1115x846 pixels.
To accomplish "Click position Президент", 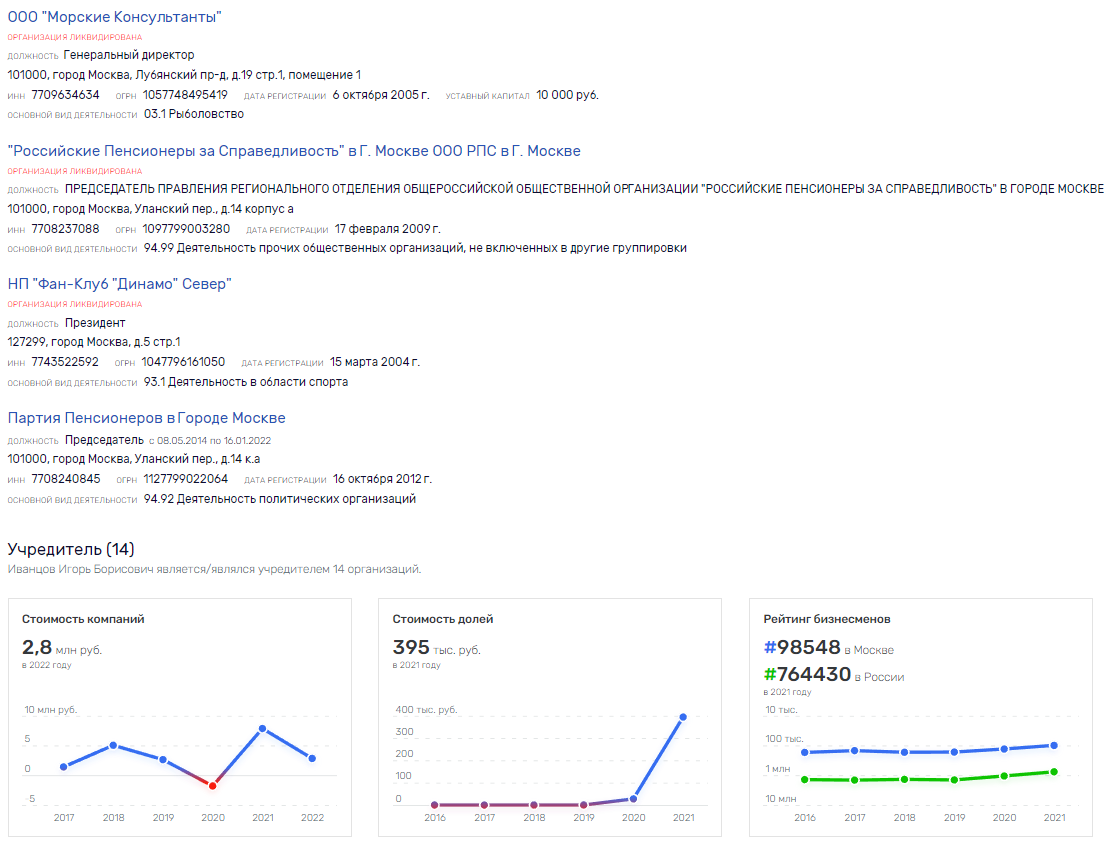I will (95, 323).
